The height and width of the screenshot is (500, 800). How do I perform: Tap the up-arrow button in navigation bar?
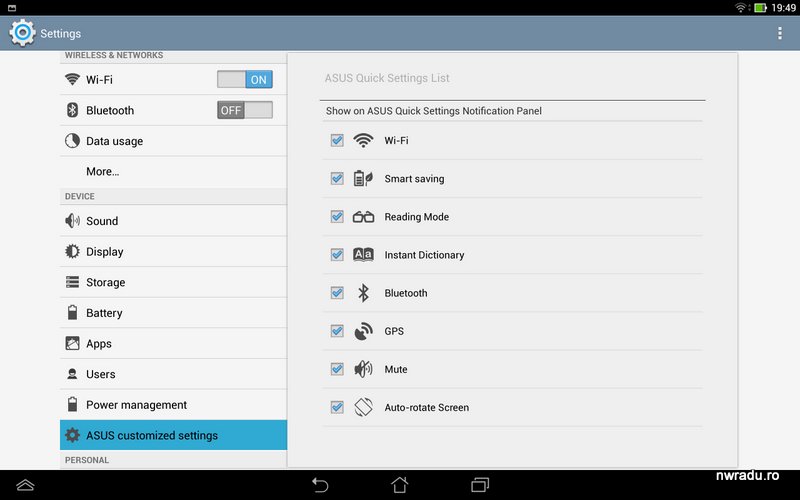point(25,485)
